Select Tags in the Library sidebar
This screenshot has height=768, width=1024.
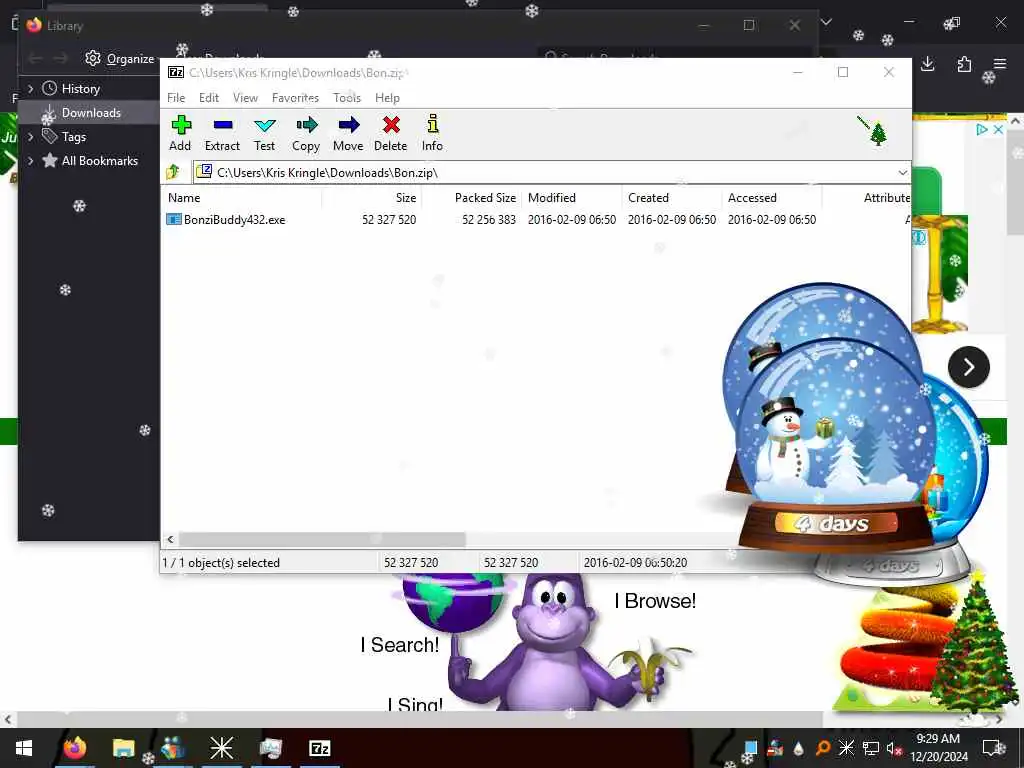click(73, 137)
